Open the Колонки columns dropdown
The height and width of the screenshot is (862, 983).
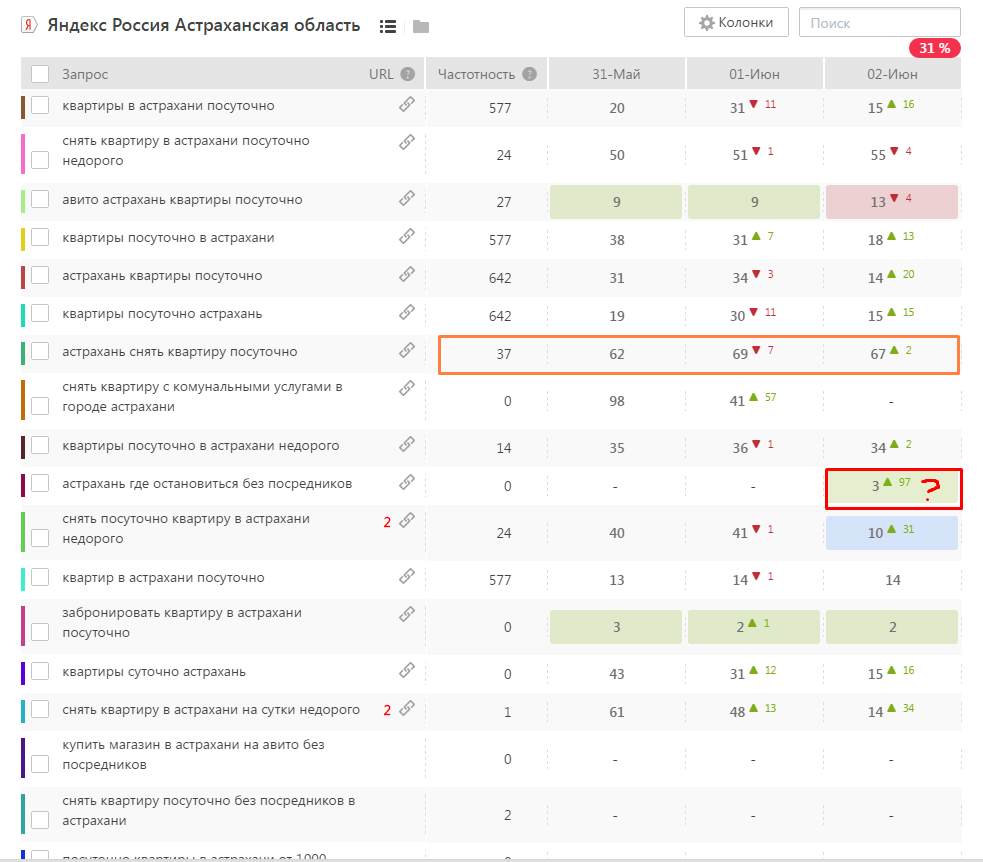(x=736, y=23)
